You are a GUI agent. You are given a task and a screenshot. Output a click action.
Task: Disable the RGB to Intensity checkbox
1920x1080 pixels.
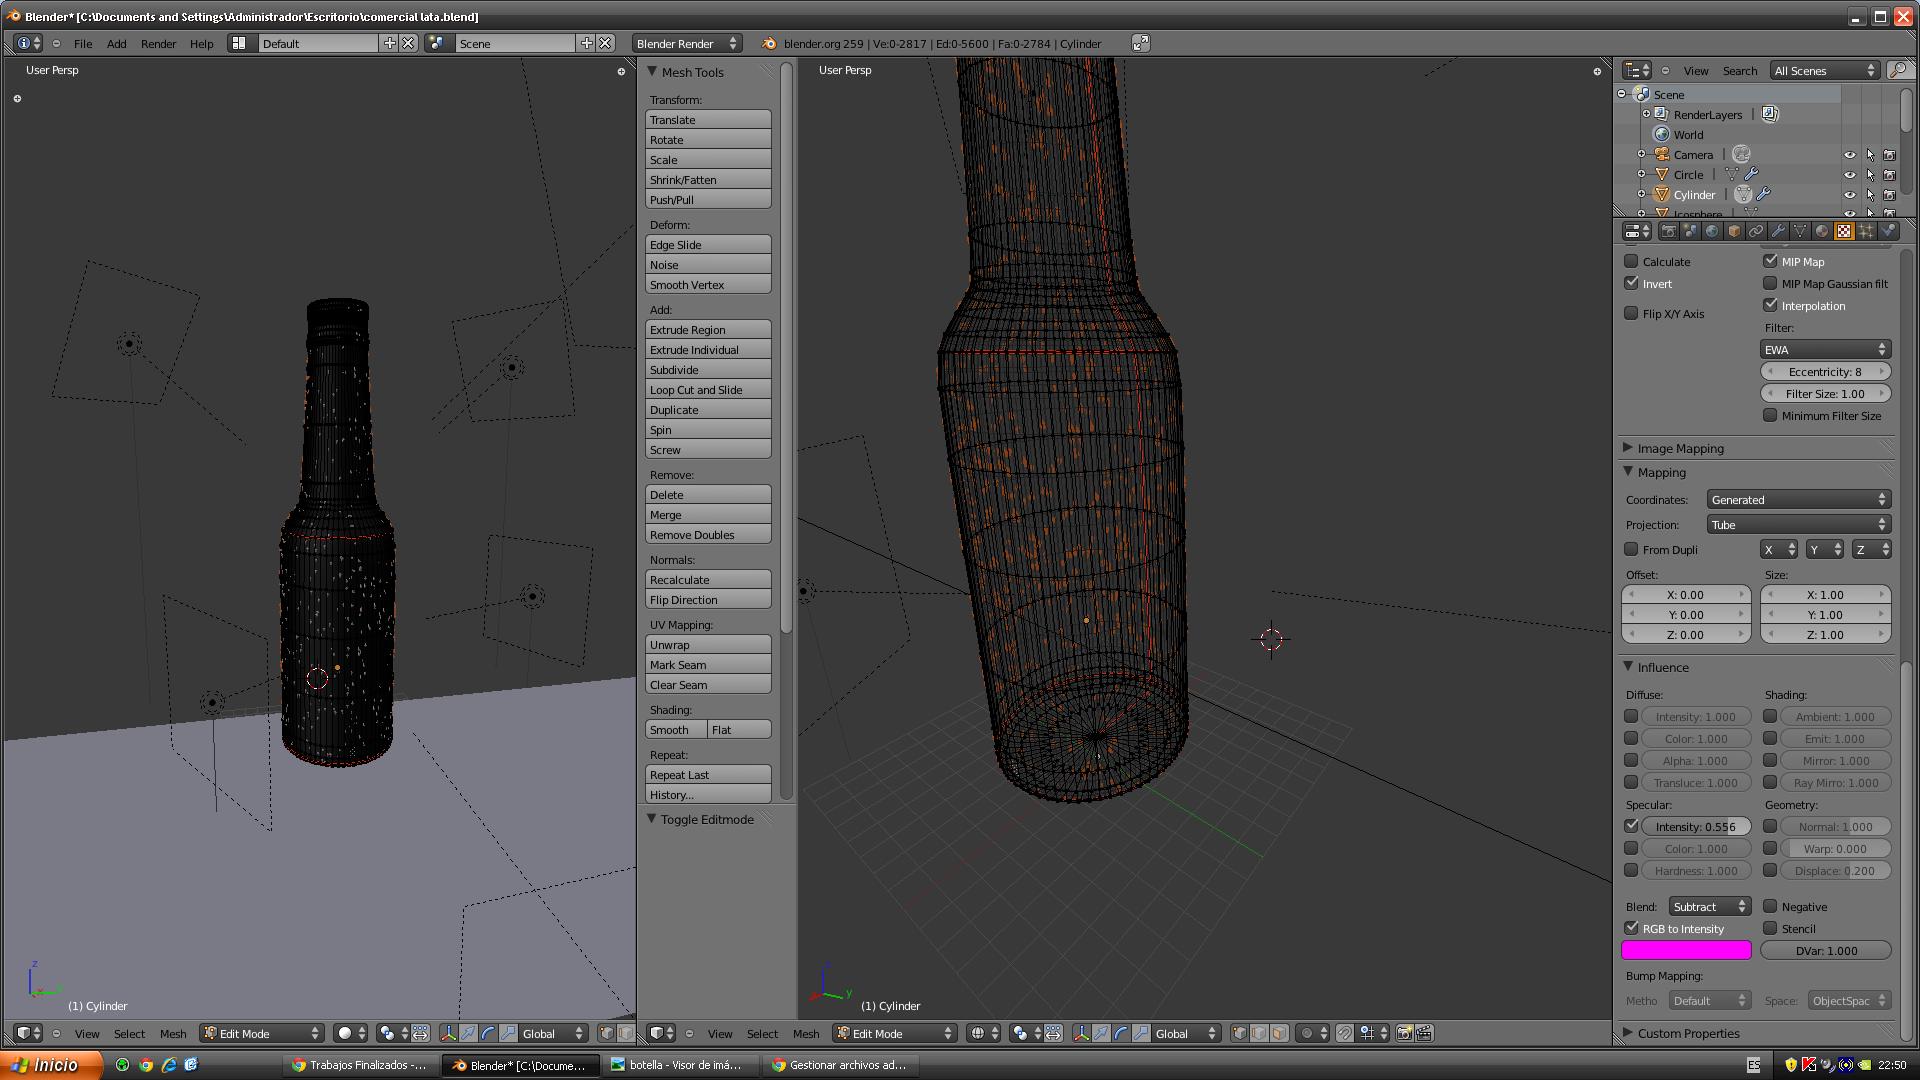click(x=1631, y=928)
